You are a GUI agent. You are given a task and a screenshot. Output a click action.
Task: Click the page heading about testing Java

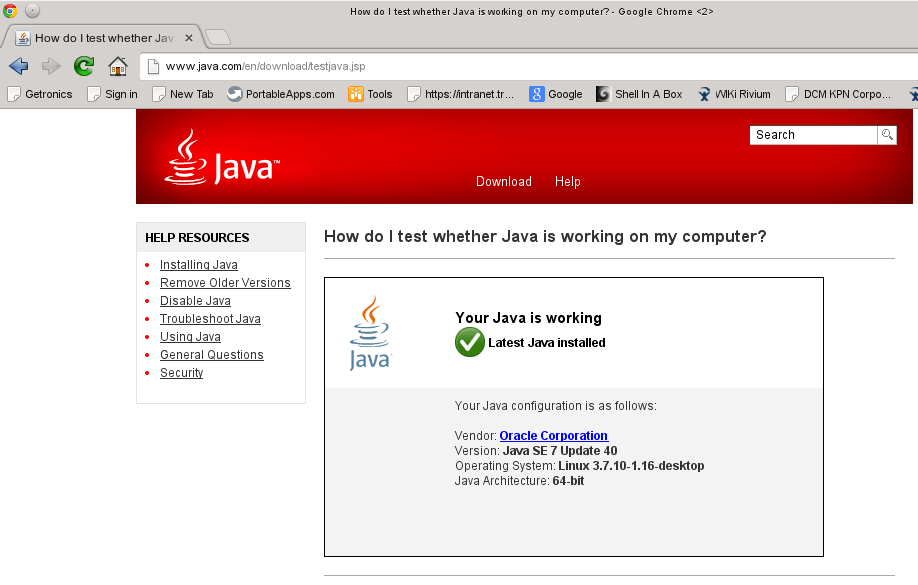(545, 237)
